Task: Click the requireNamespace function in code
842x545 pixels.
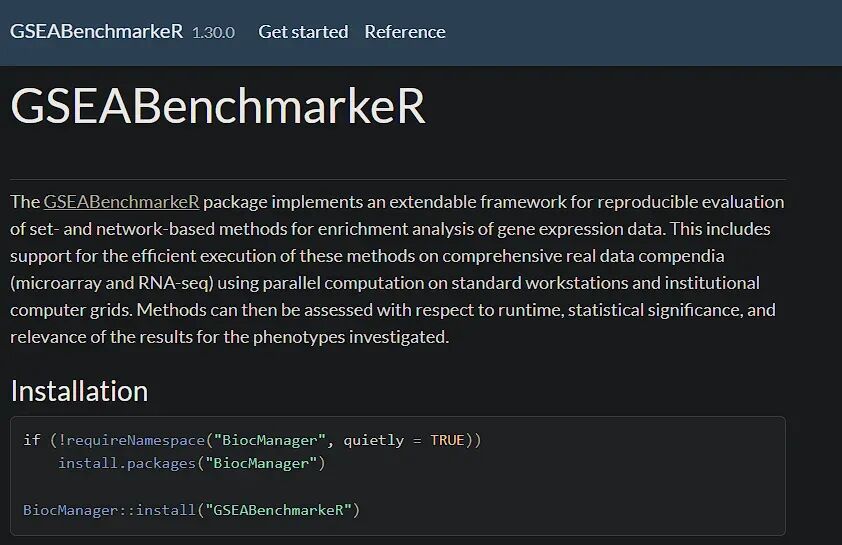Action: pyautogui.click(x=136, y=440)
